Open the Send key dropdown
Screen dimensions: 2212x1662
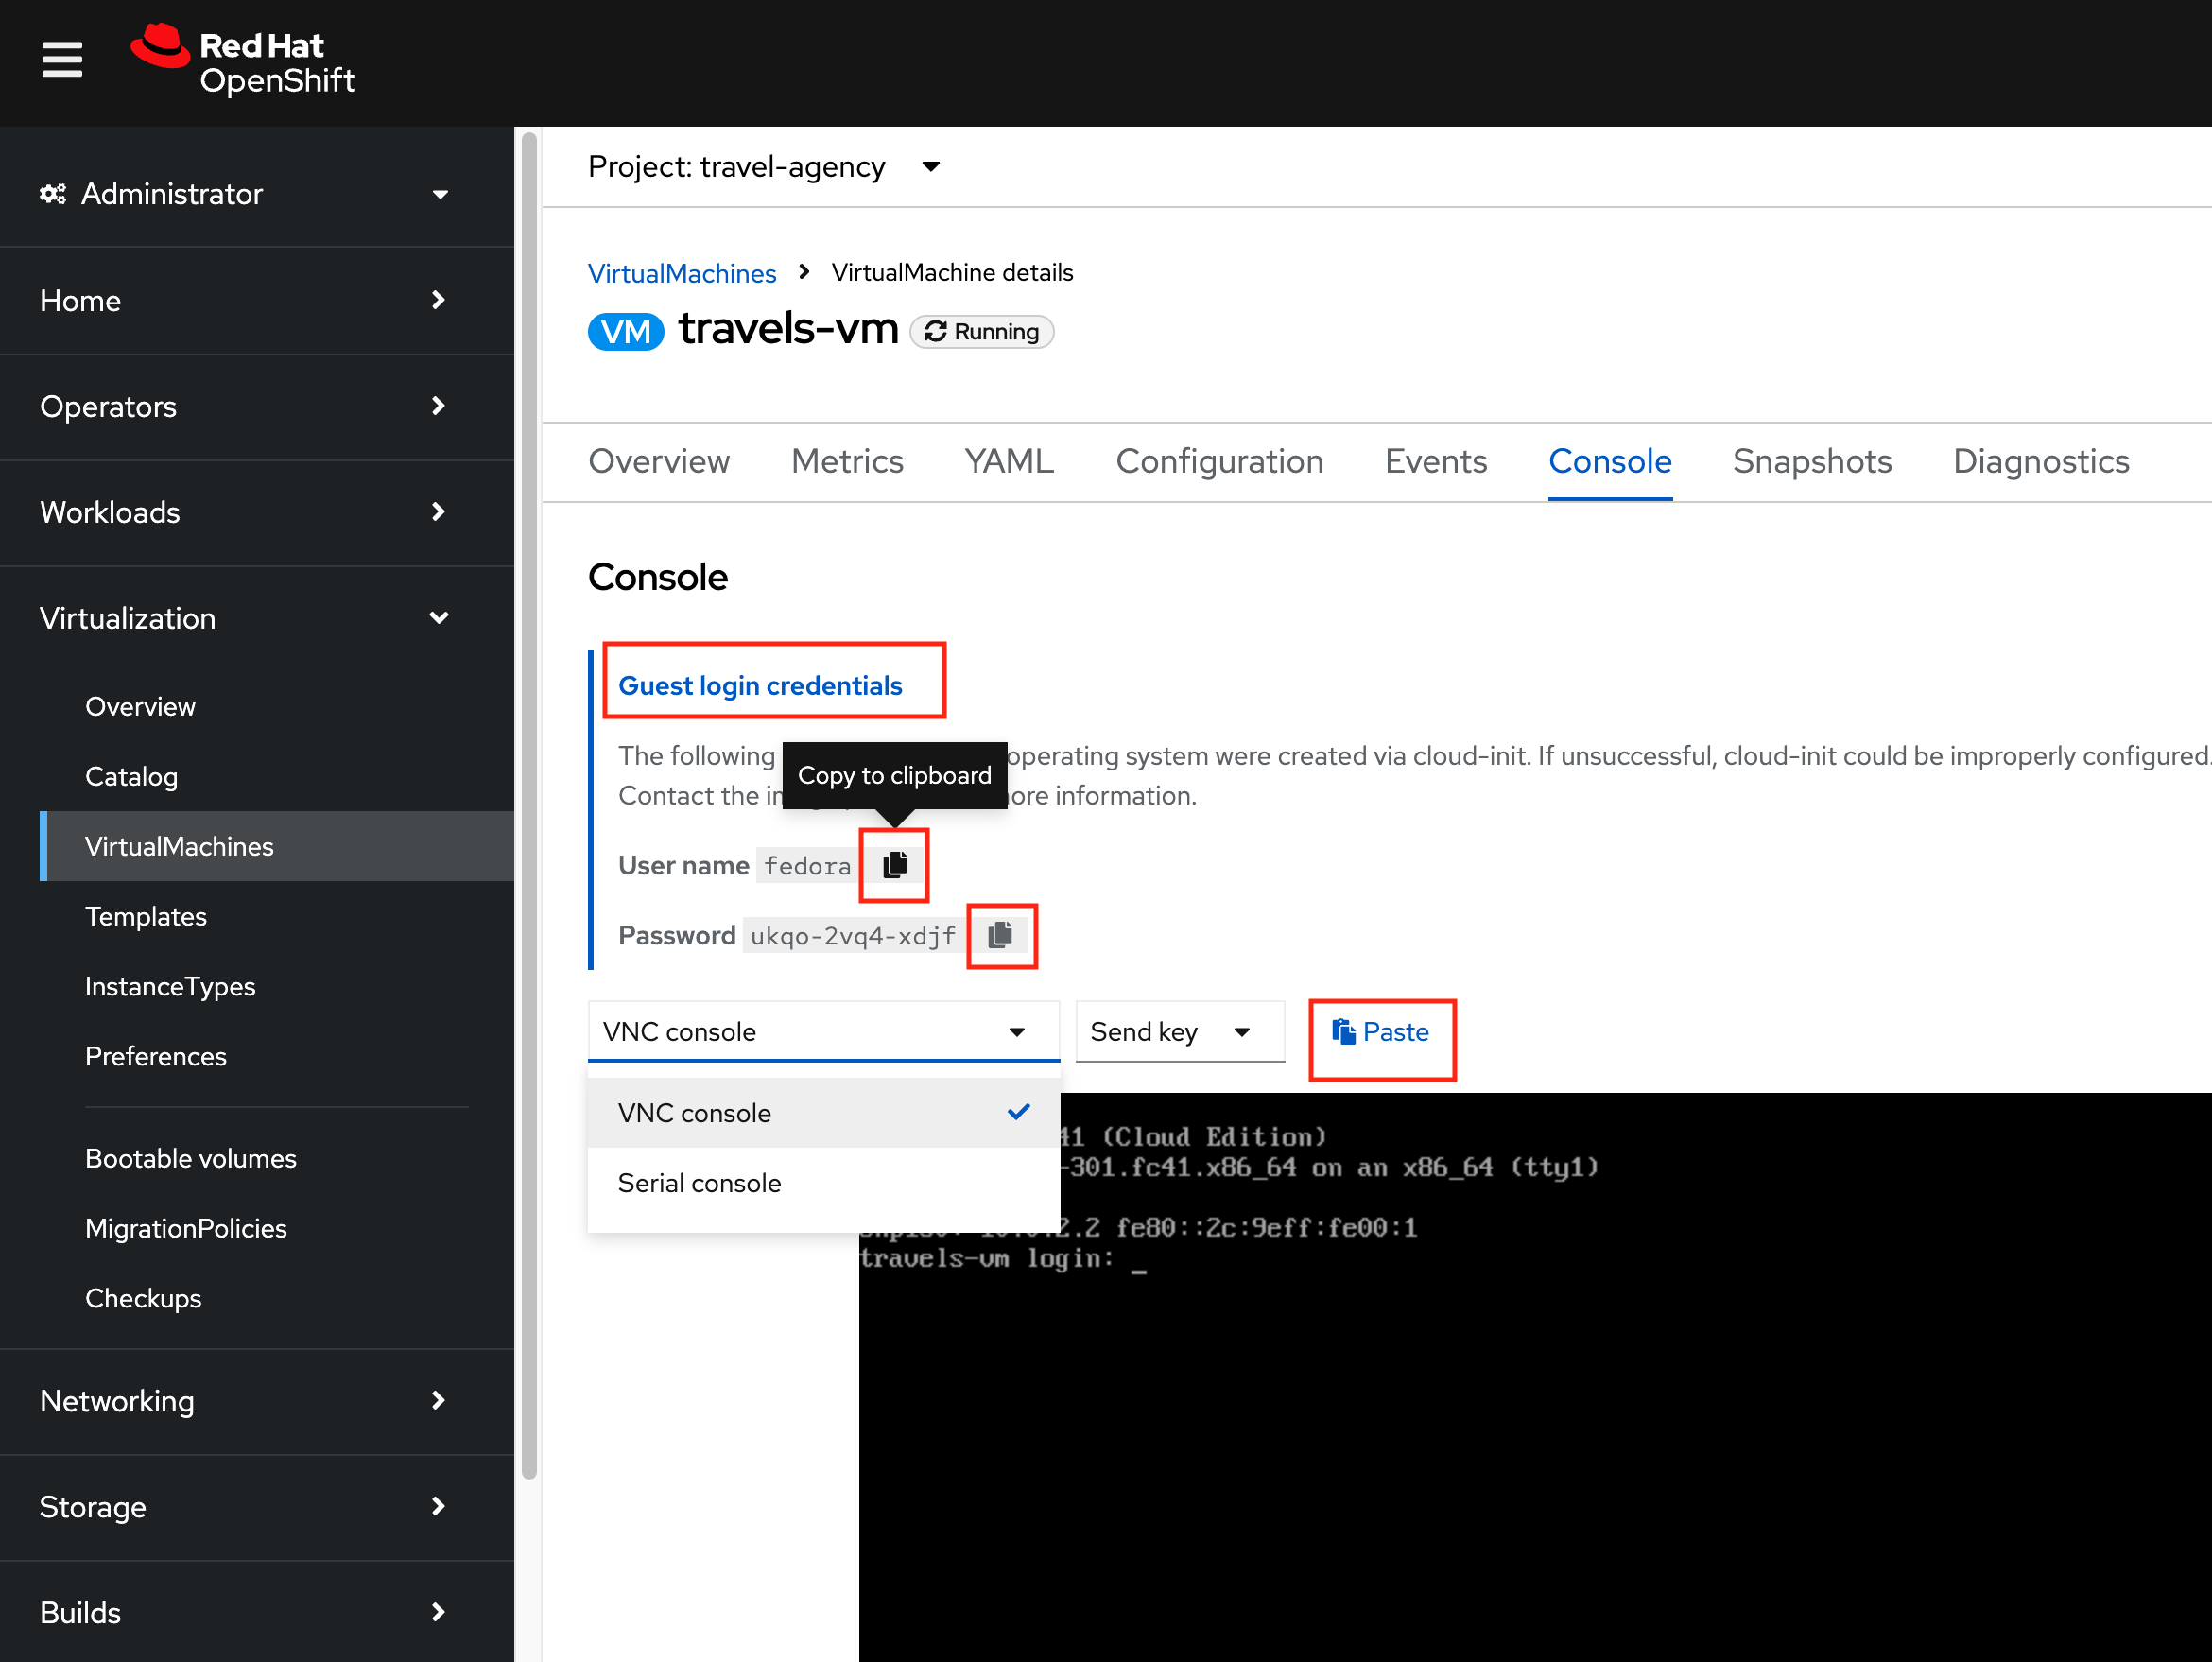tap(1179, 1031)
